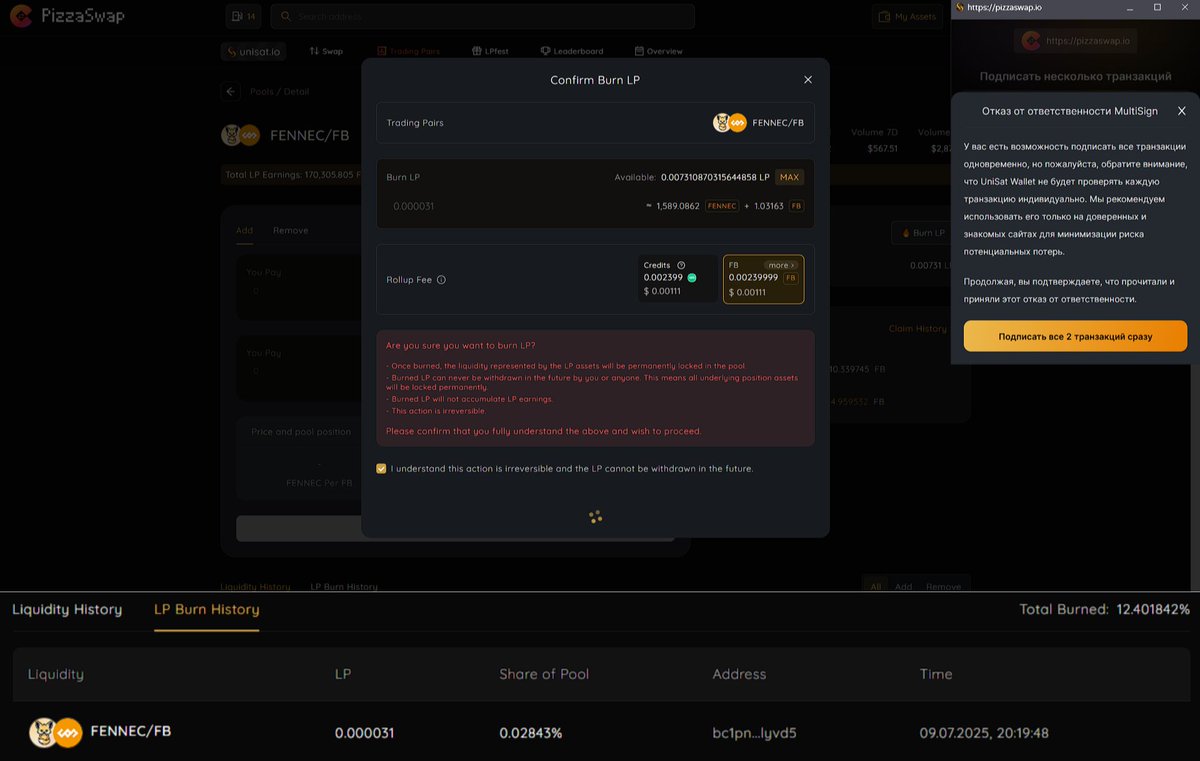Click the sign all 2 transactions button
1200x761 pixels.
click(x=1075, y=336)
